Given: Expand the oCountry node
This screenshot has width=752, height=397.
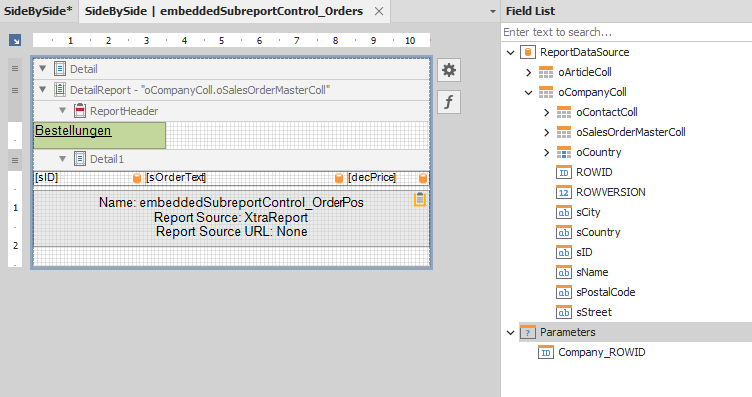Looking at the screenshot, I should (x=547, y=152).
